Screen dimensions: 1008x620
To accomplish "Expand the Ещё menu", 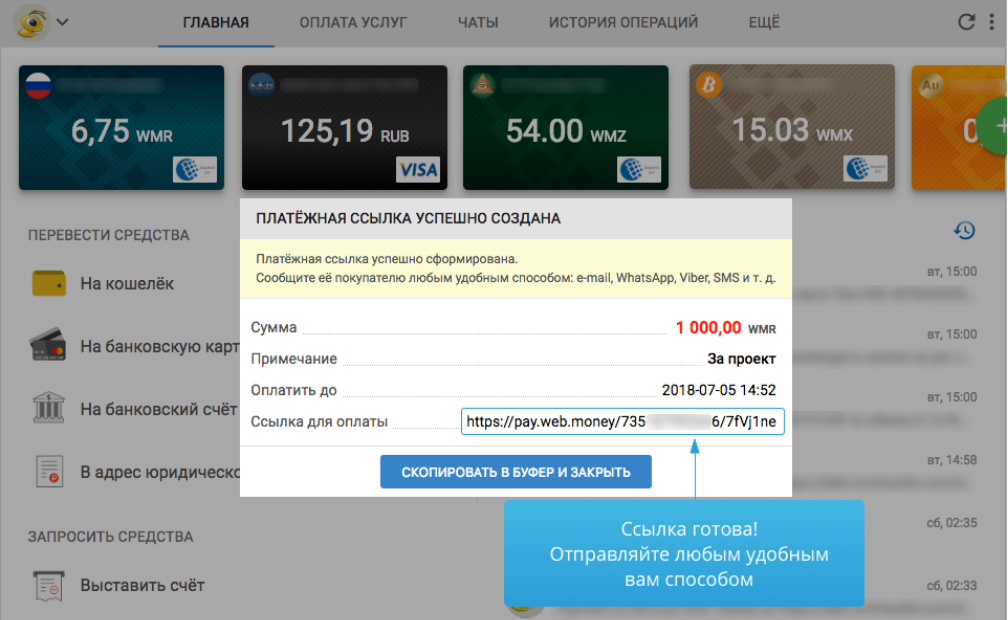I will 764,22.
